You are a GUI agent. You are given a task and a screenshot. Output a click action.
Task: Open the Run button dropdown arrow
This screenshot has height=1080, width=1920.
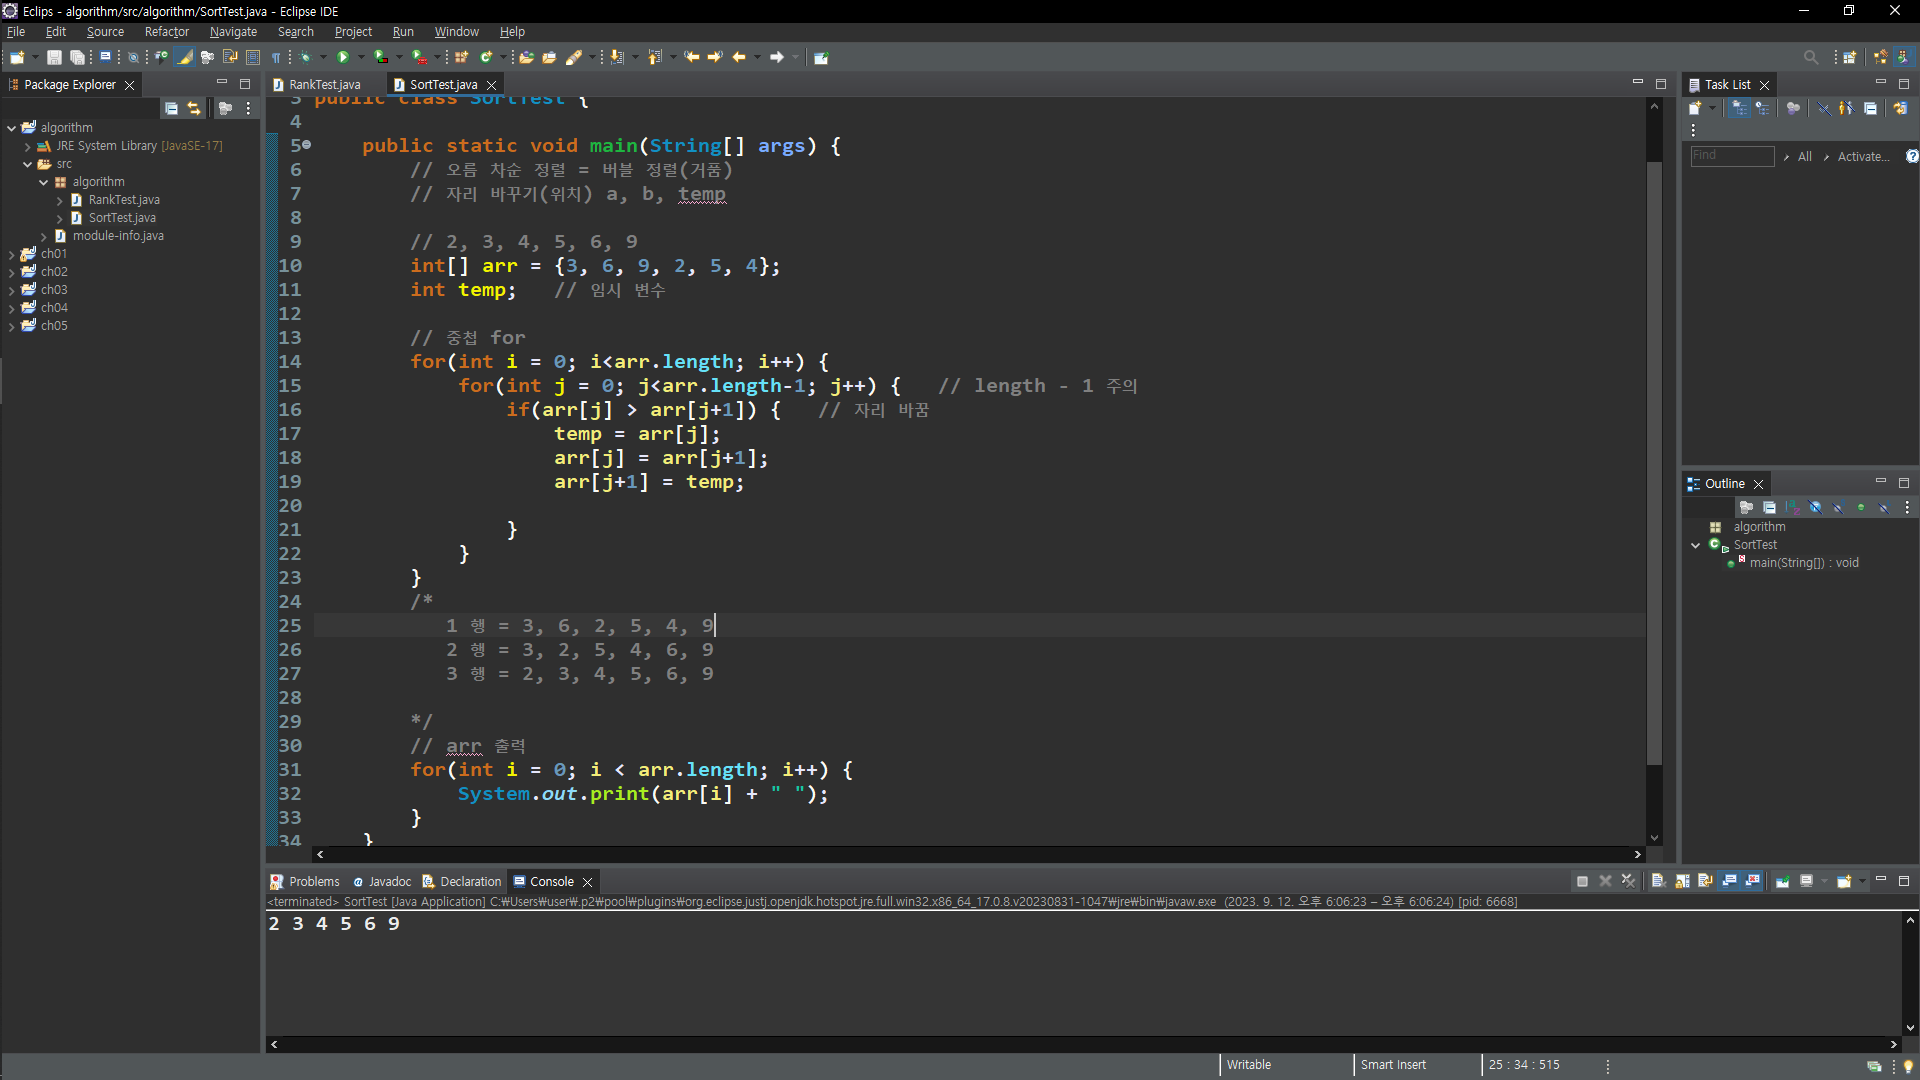[361, 57]
